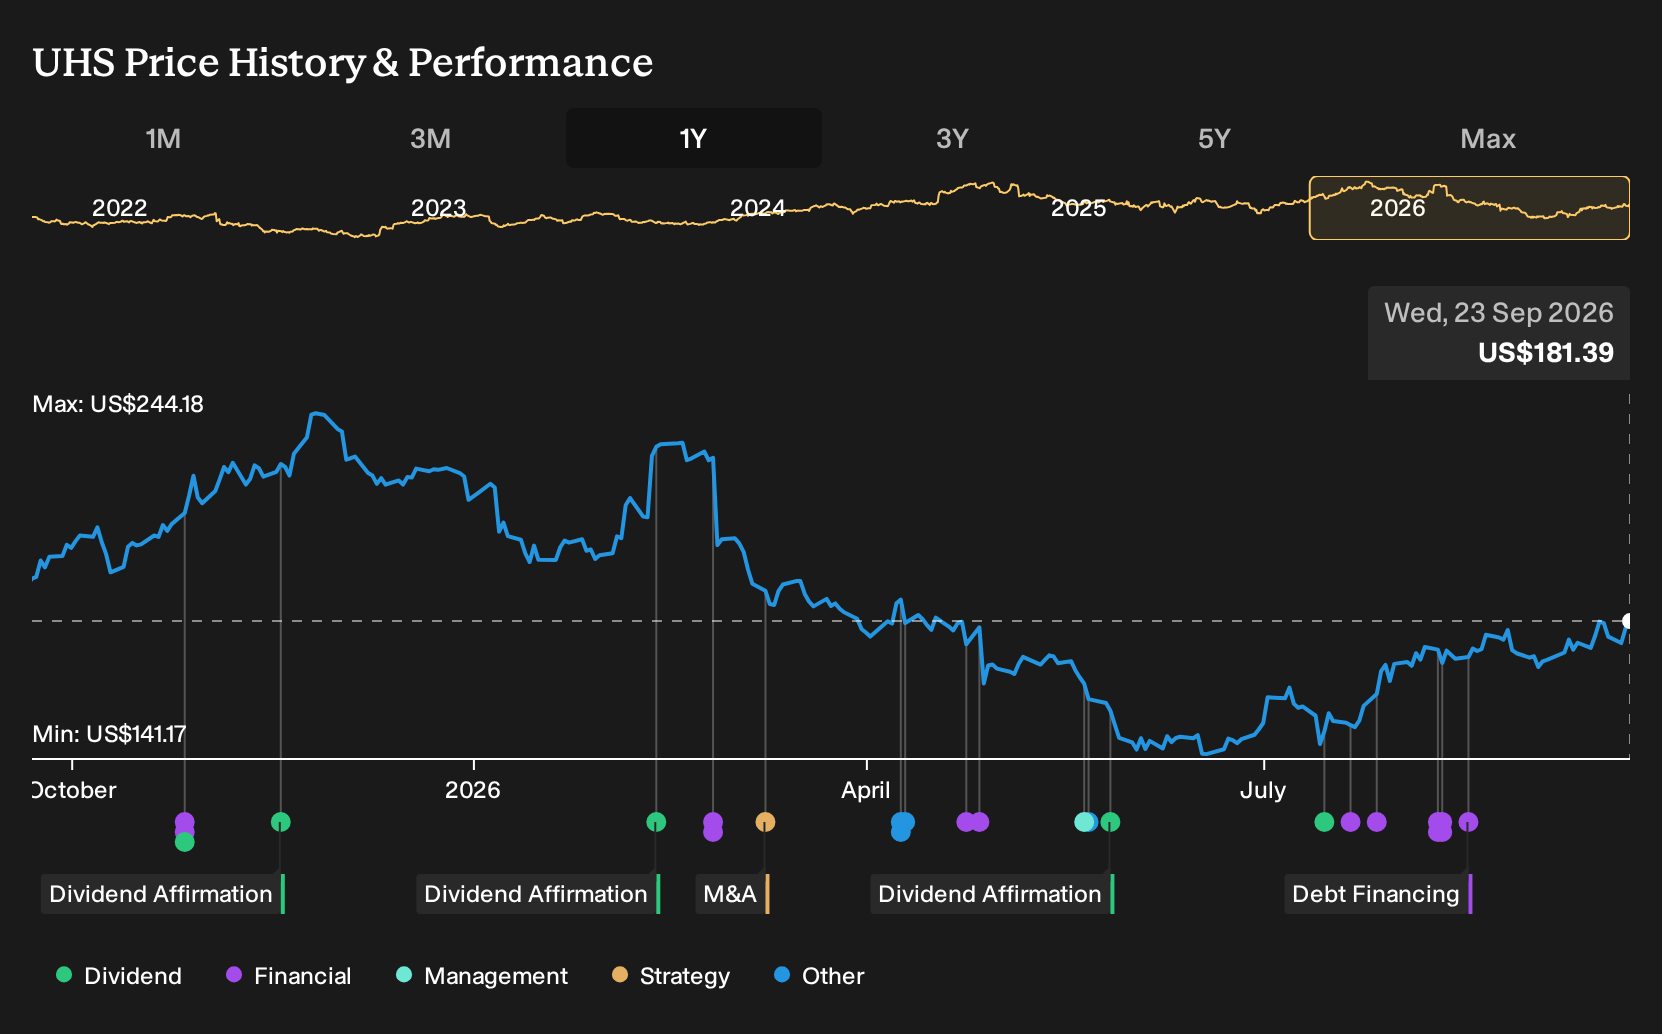Click the US$181.39 price tooltip

(x=1499, y=333)
